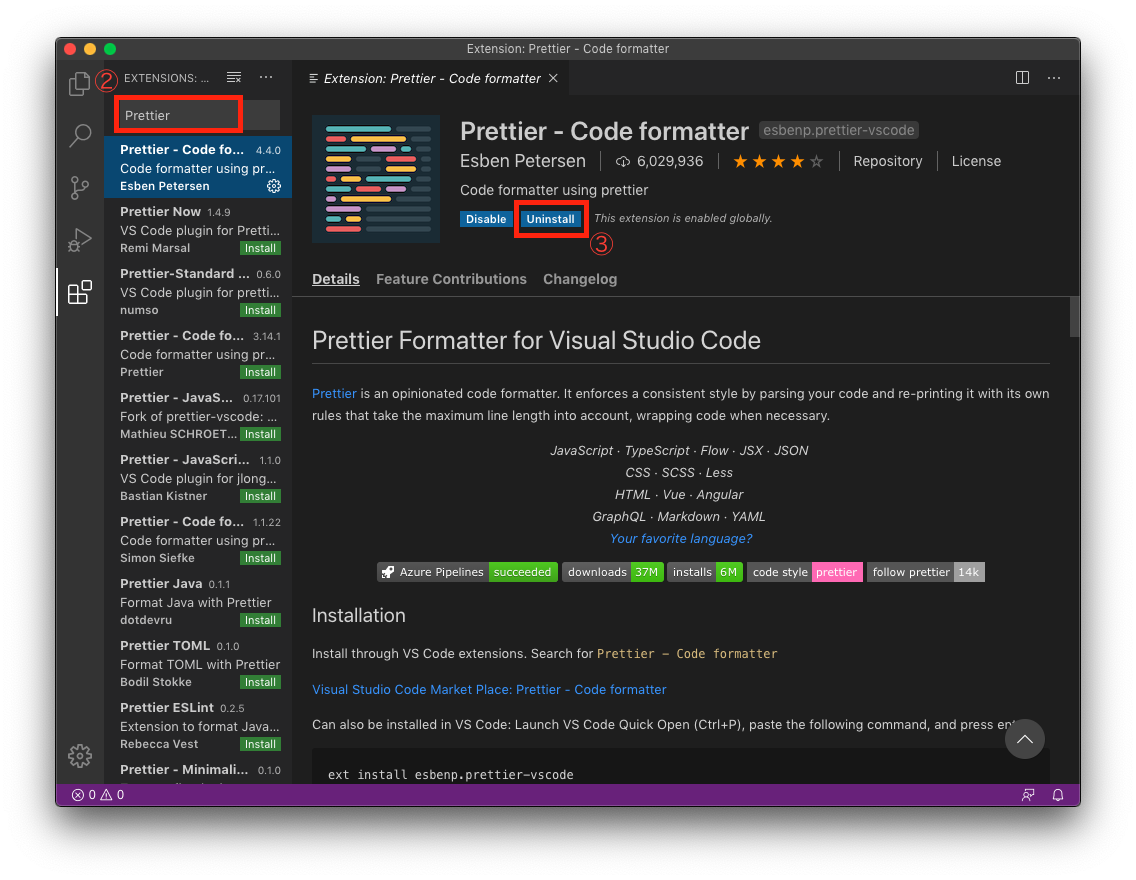Screen dimensions: 1136x880
Task: Clear extensions search results icon
Action: pyautogui.click(x=234, y=77)
